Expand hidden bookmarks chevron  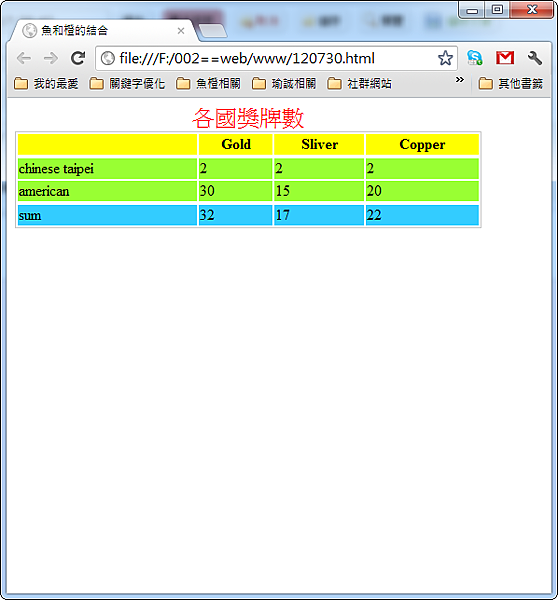460,80
